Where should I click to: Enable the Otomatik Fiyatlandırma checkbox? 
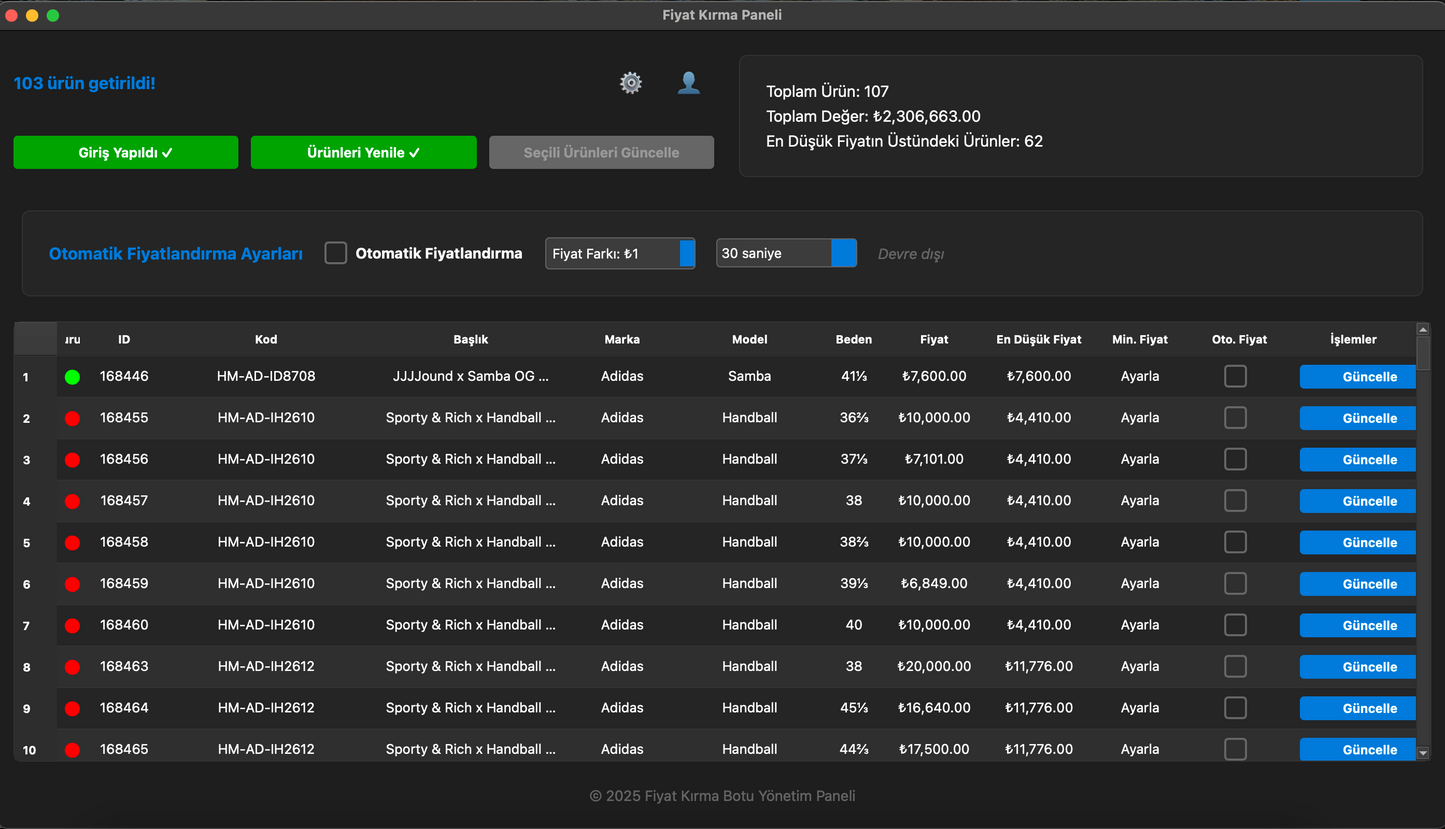[336, 253]
